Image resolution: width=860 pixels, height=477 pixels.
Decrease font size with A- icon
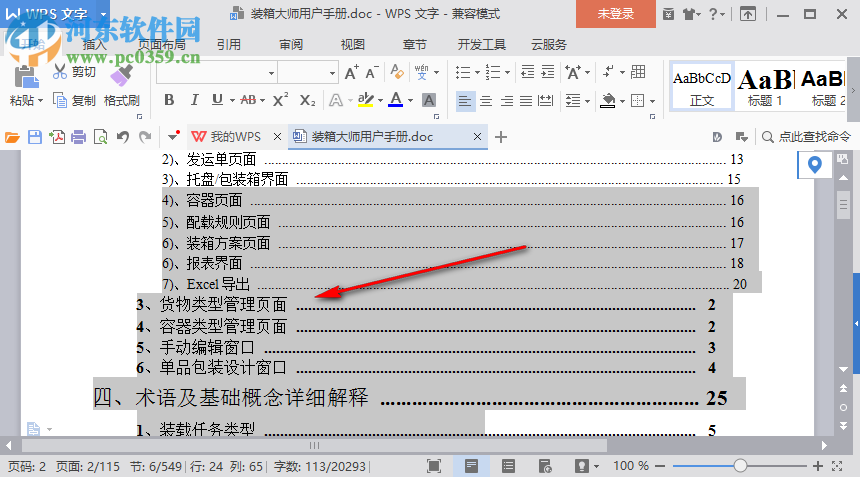coord(372,72)
